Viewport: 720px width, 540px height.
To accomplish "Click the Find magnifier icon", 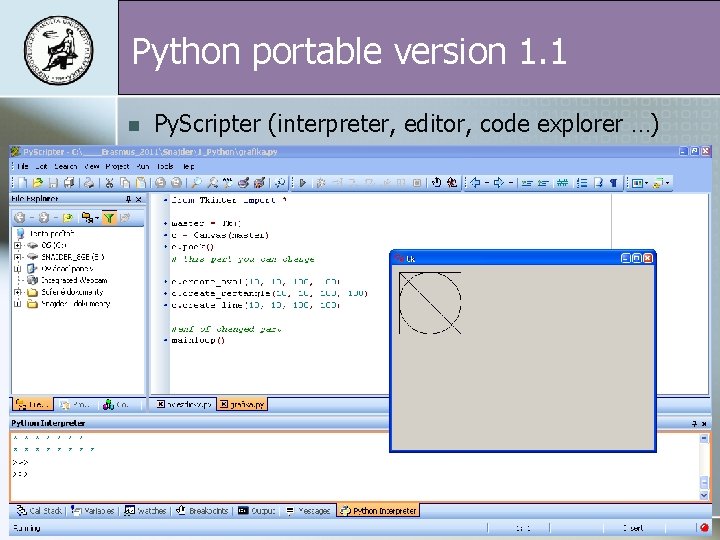I will pyautogui.click(x=197, y=183).
